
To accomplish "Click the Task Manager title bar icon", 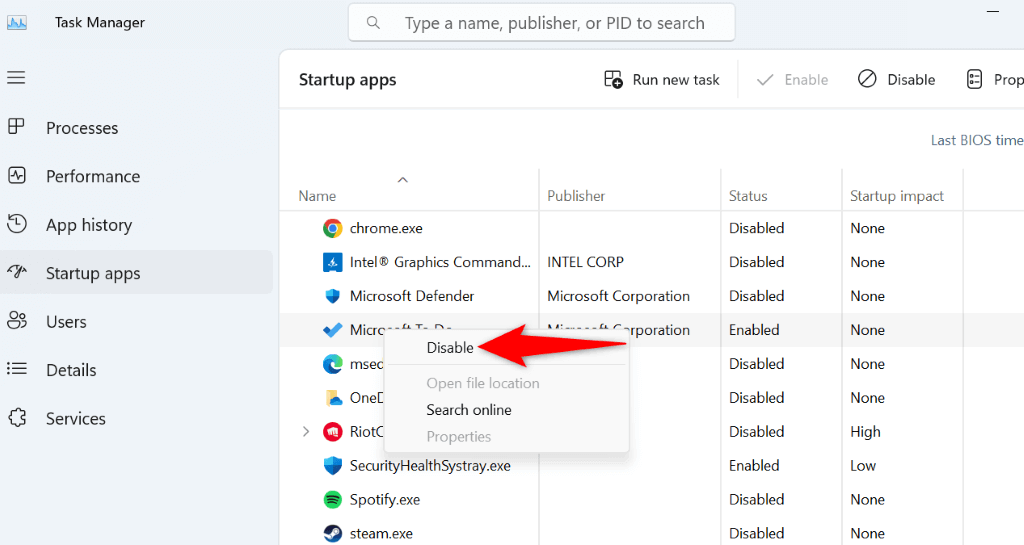I will pos(17,22).
